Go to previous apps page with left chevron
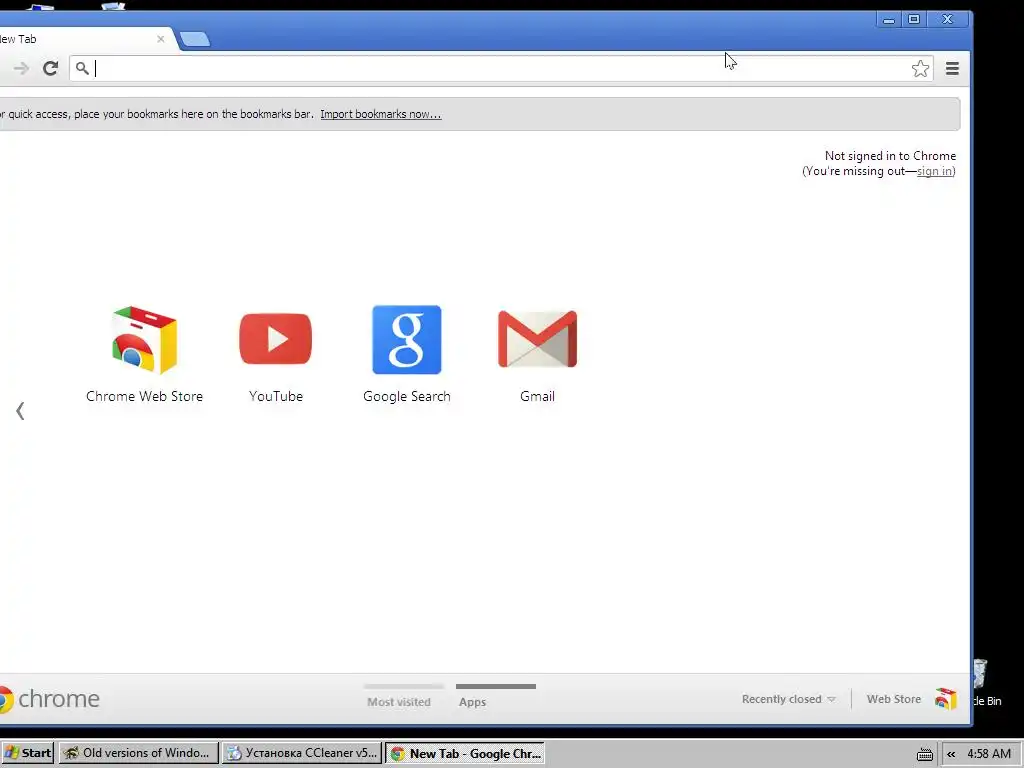The height and width of the screenshot is (768, 1024). point(20,411)
